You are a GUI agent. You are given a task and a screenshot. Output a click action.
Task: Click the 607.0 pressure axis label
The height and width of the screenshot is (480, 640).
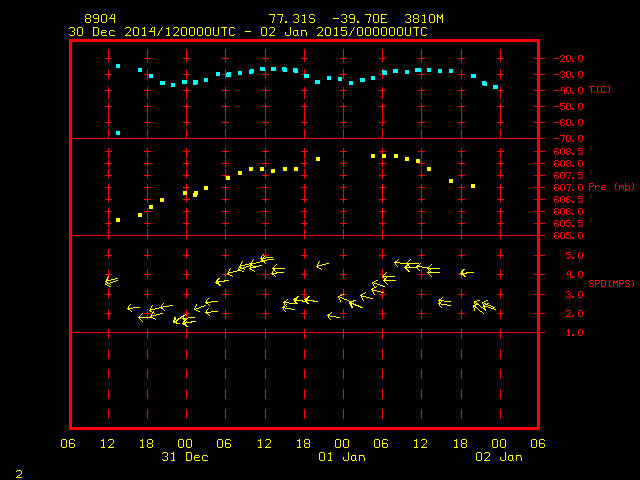(x=569, y=188)
